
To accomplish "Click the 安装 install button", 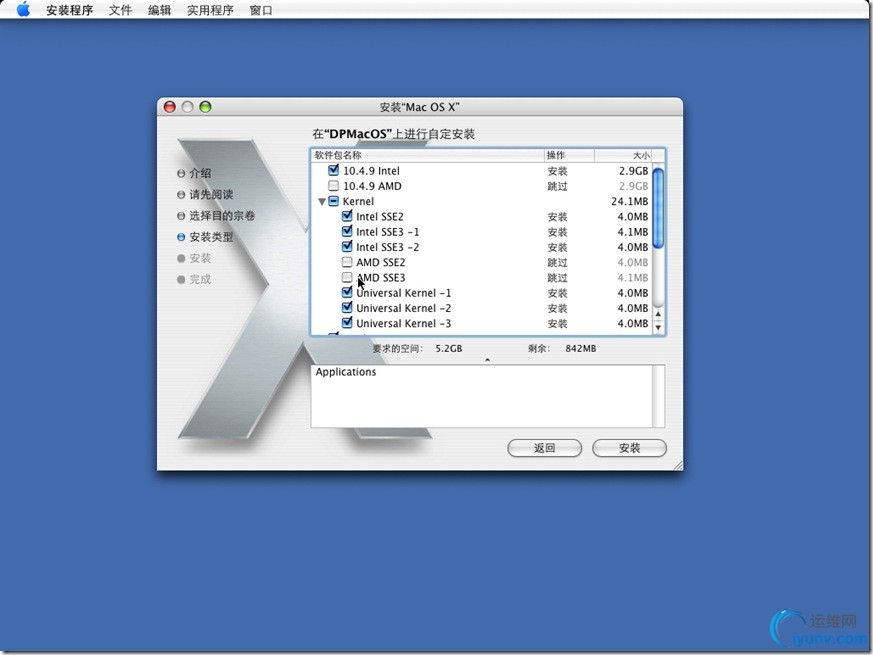I will coord(629,448).
